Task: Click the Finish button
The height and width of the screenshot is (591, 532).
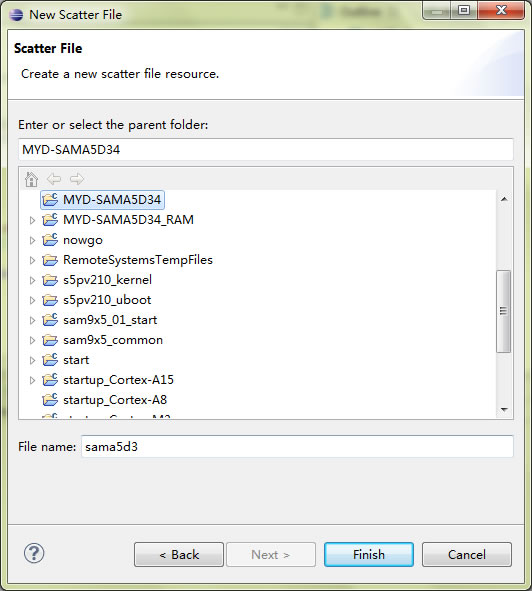Action: [x=369, y=554]
